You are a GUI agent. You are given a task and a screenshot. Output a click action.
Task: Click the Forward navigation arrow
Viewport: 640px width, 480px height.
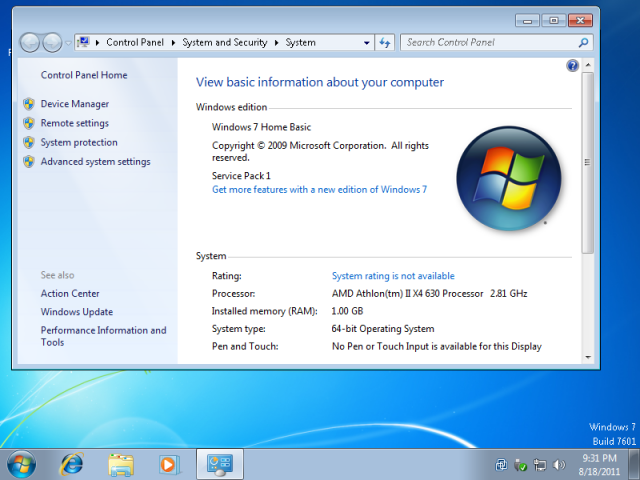click(x=52, y=42)
